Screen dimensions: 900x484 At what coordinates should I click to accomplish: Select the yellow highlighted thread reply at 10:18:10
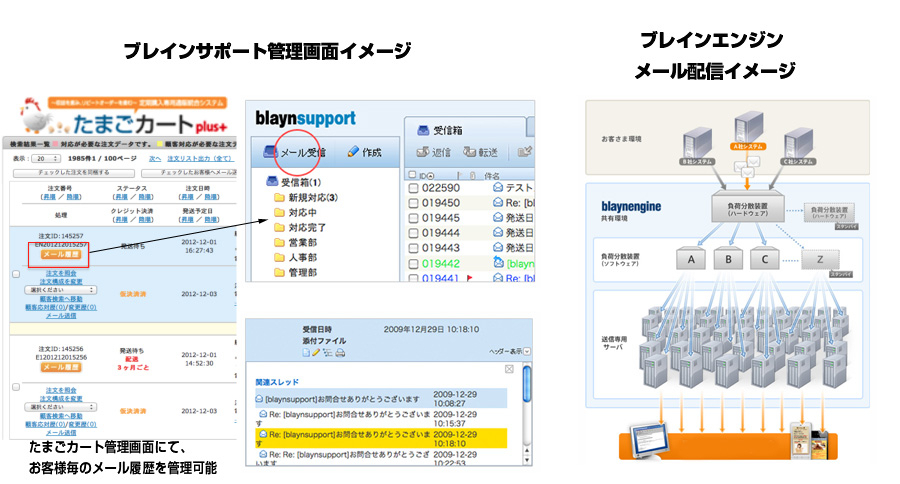(x=381, y=438)
